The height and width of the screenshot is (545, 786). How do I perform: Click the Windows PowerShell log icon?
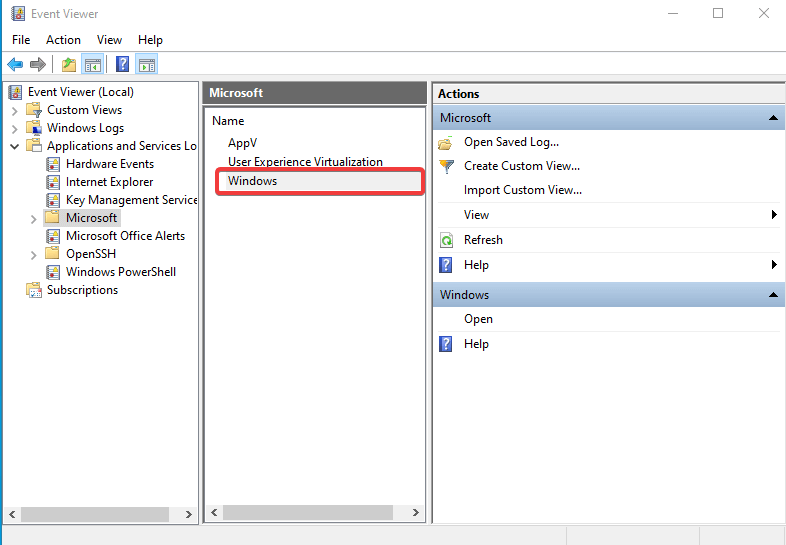[53, 272]
